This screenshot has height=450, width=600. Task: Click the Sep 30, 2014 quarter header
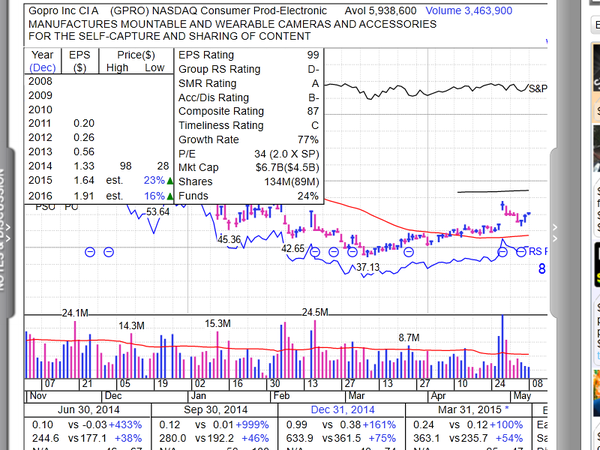(x=215, y=410)
